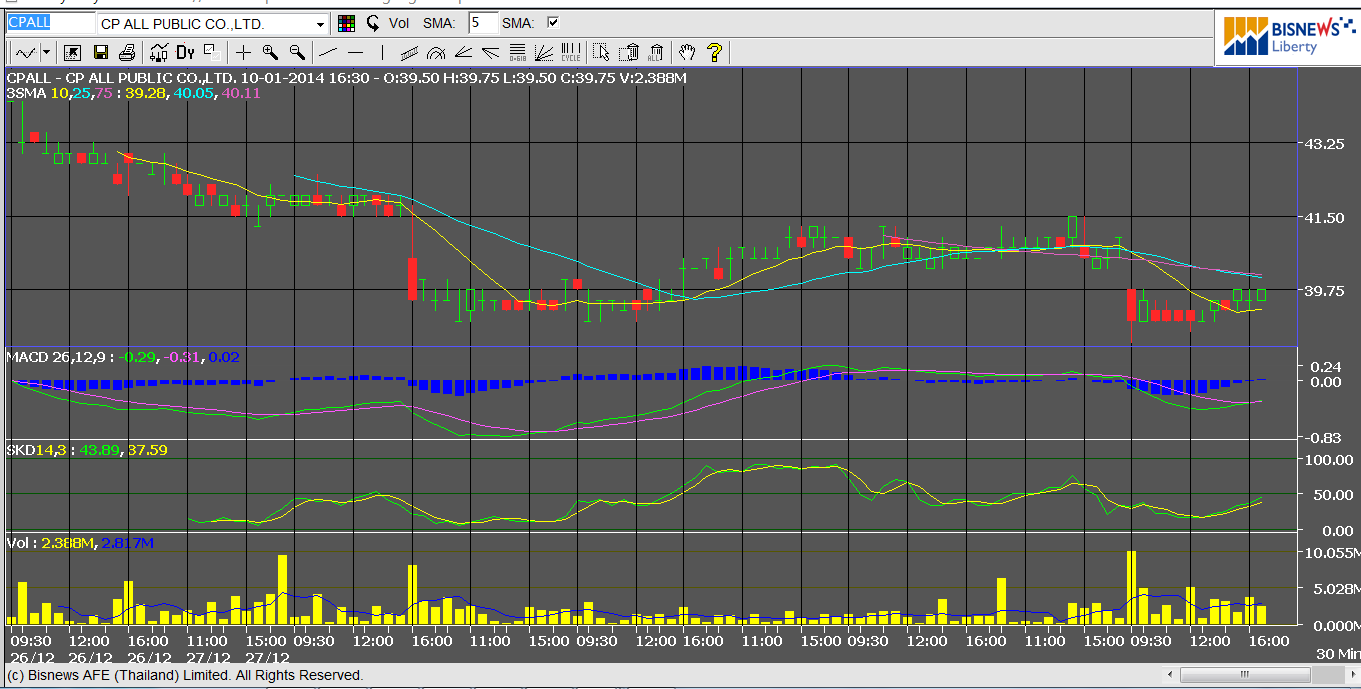Click the -0.83 MACD axis label

1325,437
